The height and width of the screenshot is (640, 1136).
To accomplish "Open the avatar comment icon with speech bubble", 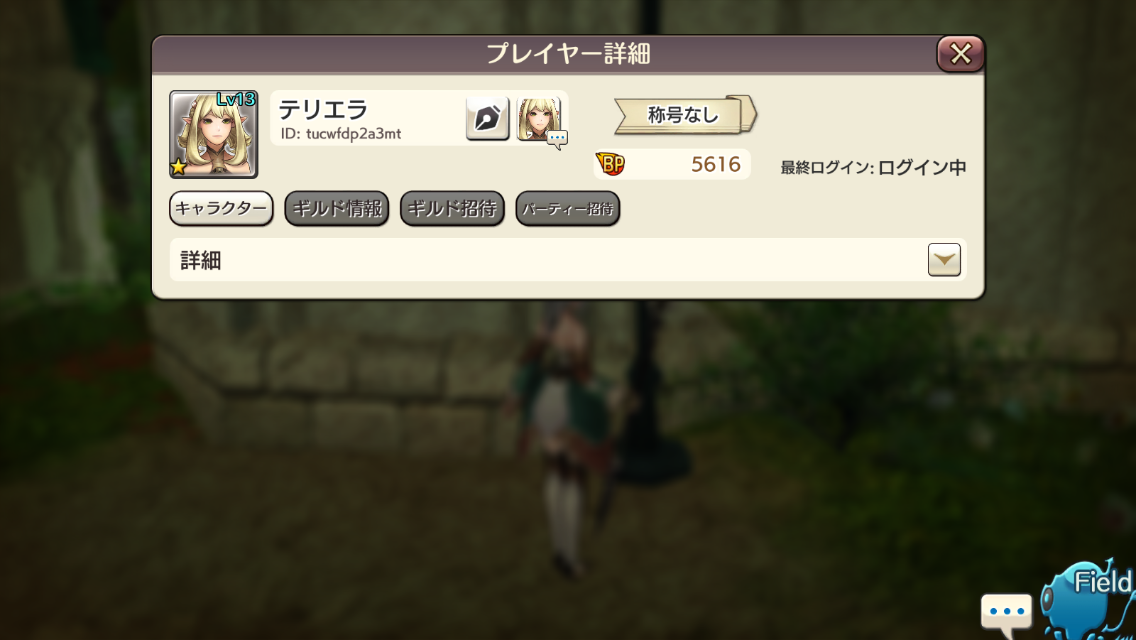I will (x=540, y=120).
